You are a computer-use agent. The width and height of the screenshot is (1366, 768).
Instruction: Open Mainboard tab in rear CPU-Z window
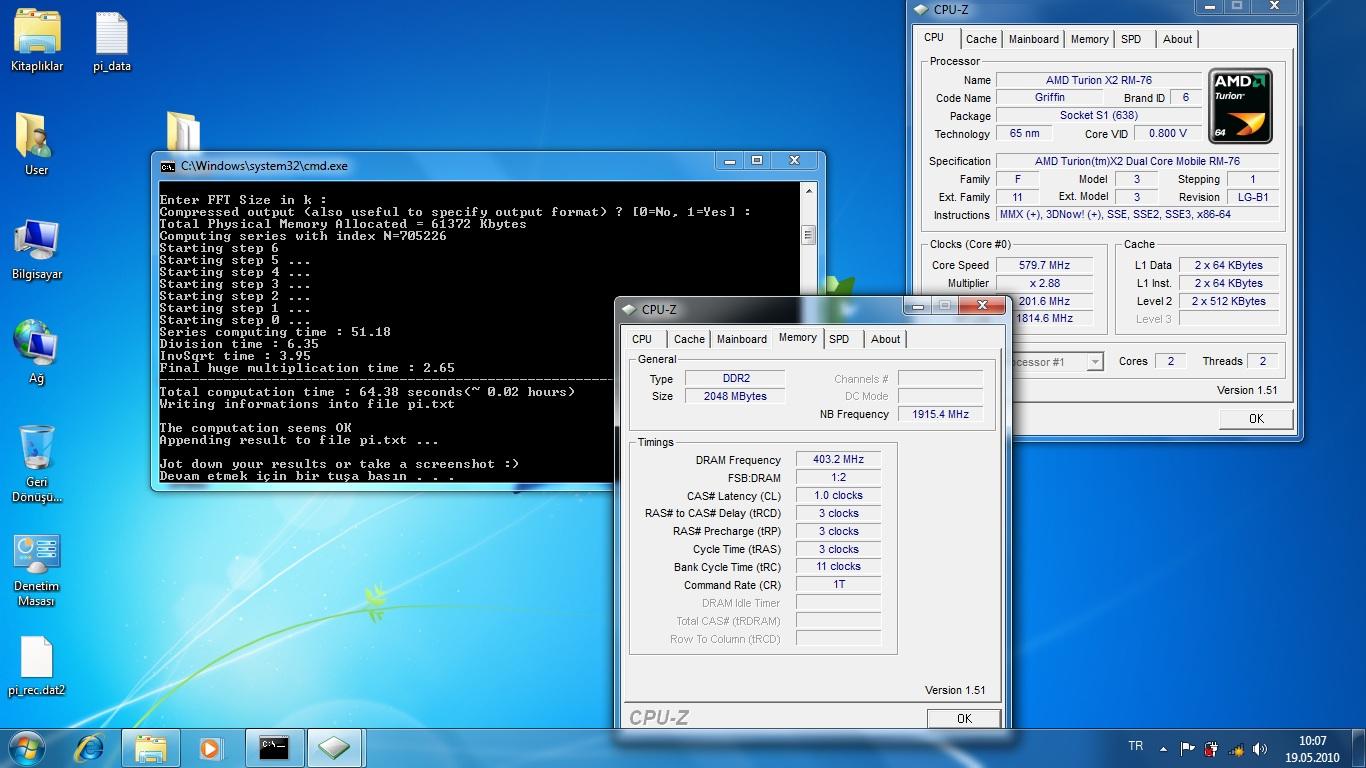coord(1034,39)
